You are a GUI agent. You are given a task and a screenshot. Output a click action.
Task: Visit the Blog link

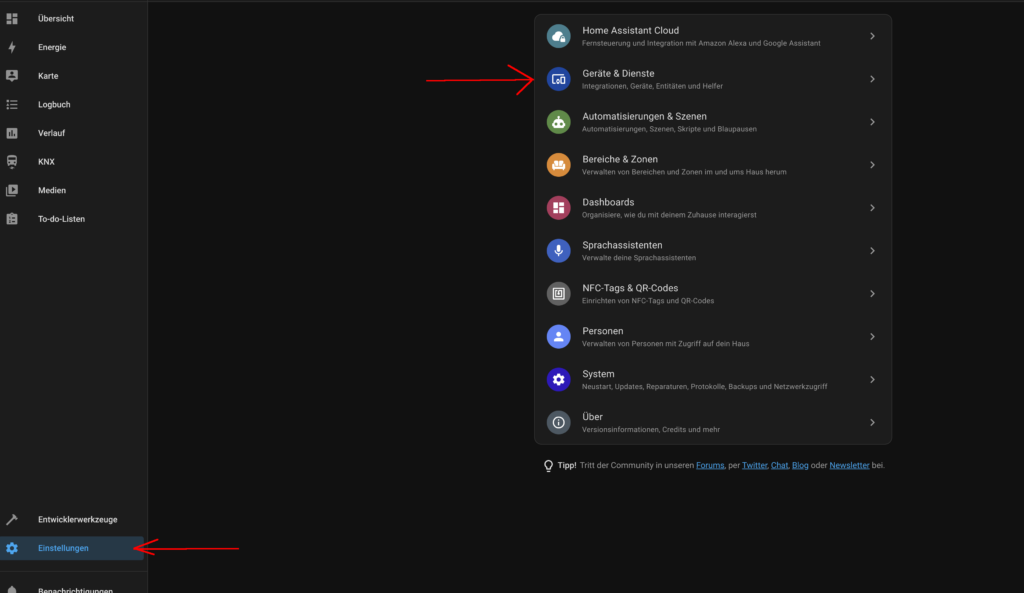tap(800, 466)
